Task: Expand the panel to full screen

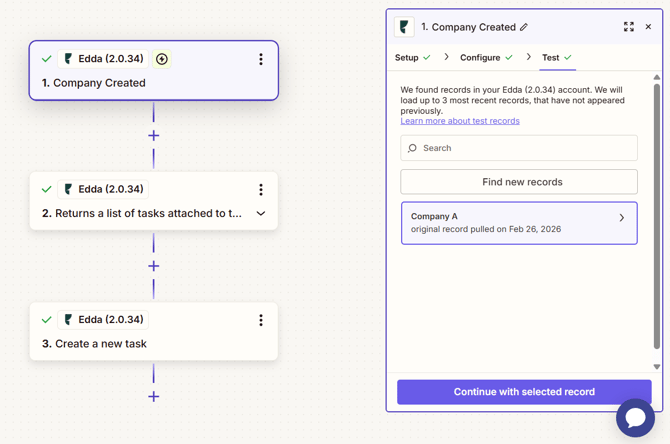Action: click(629, 27)
